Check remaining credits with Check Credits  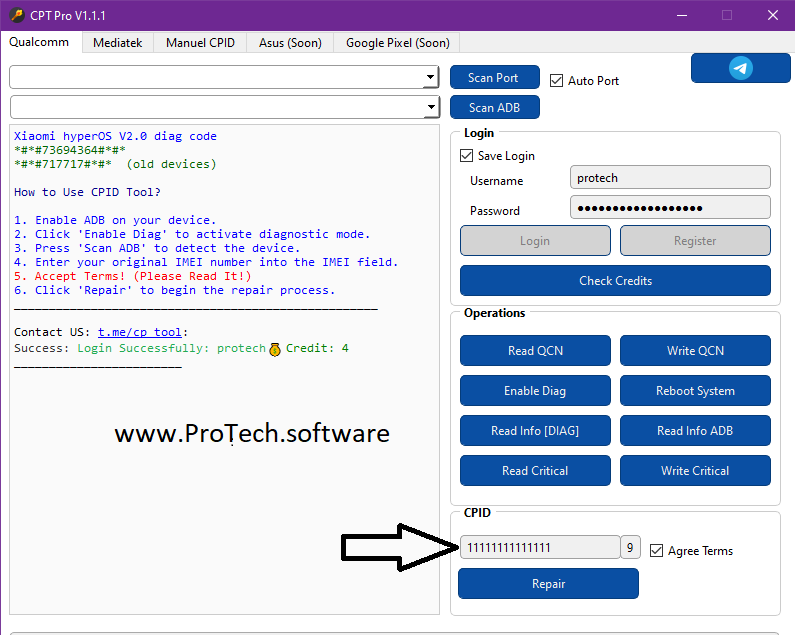tap(616, 280)
